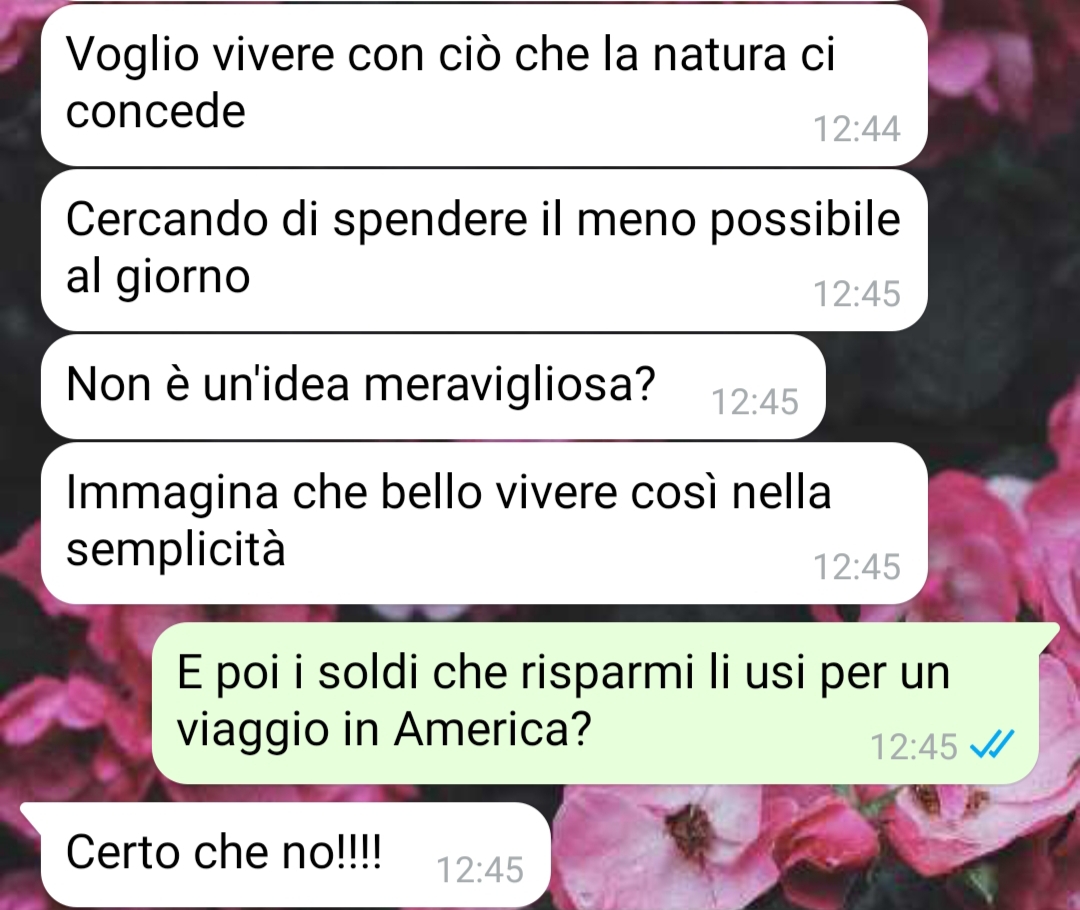Image resolution: width=1080 pixels, height=910 pixels.
Task: Click the 12:44 timestamp on first message
Action: click(857, 129)
